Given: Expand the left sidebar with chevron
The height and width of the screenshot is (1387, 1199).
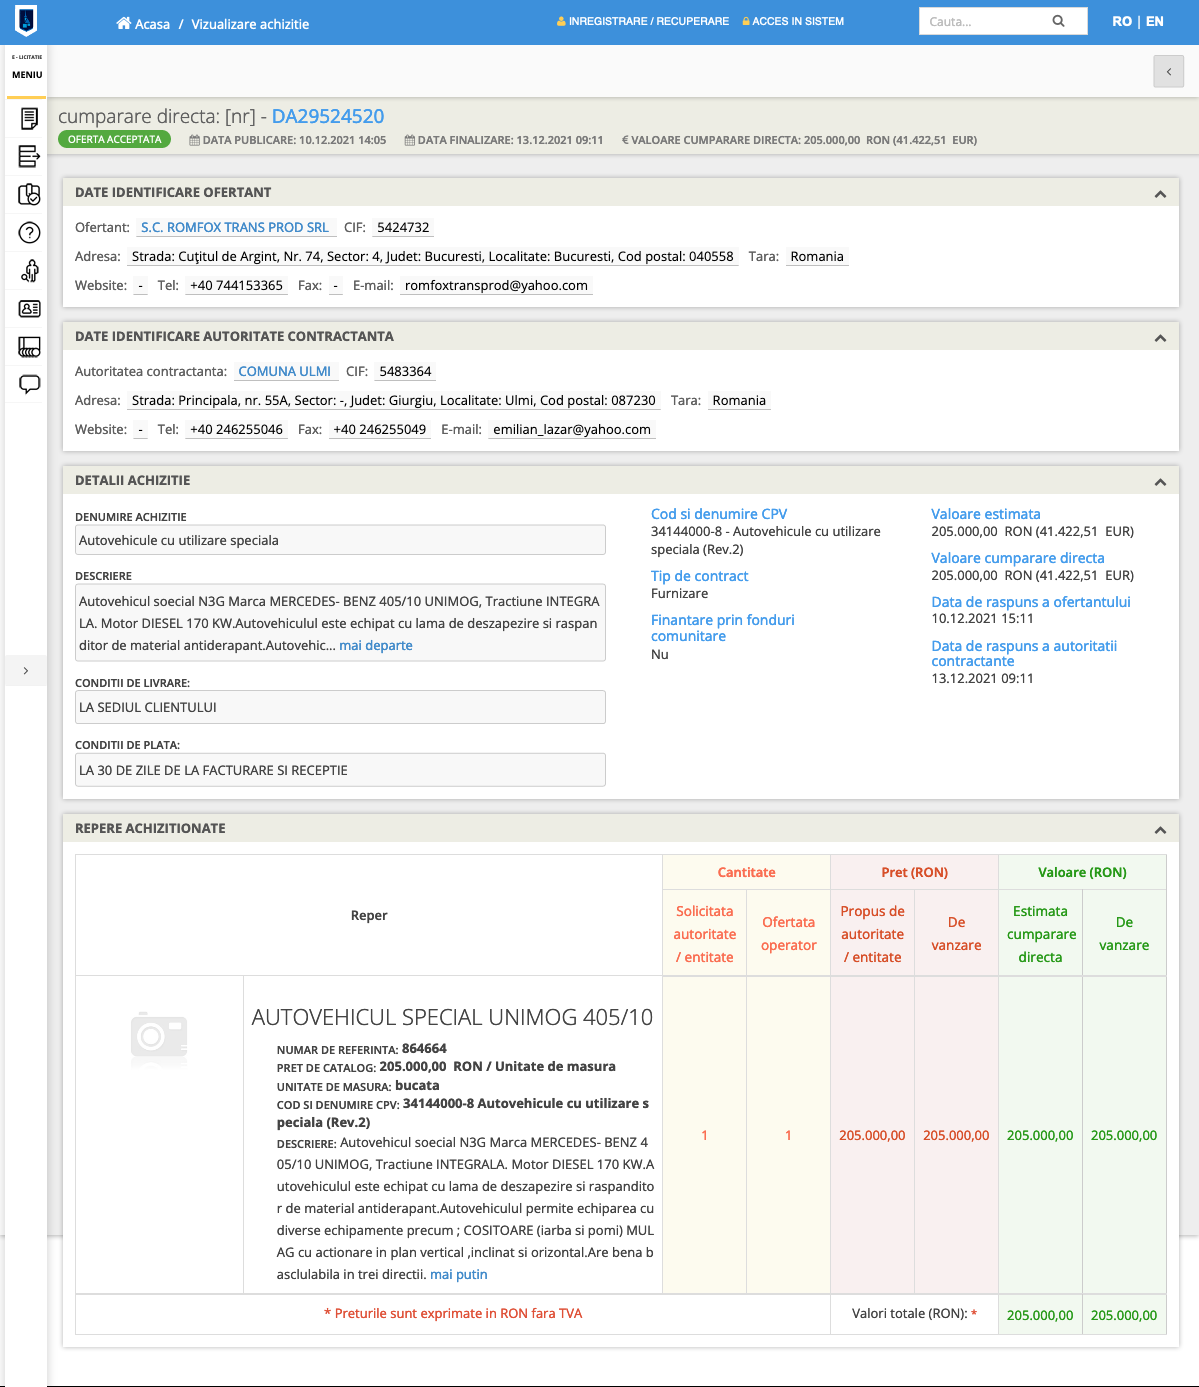Looking at the screenshot, I should pyautogui.click(x=26, y=670).
